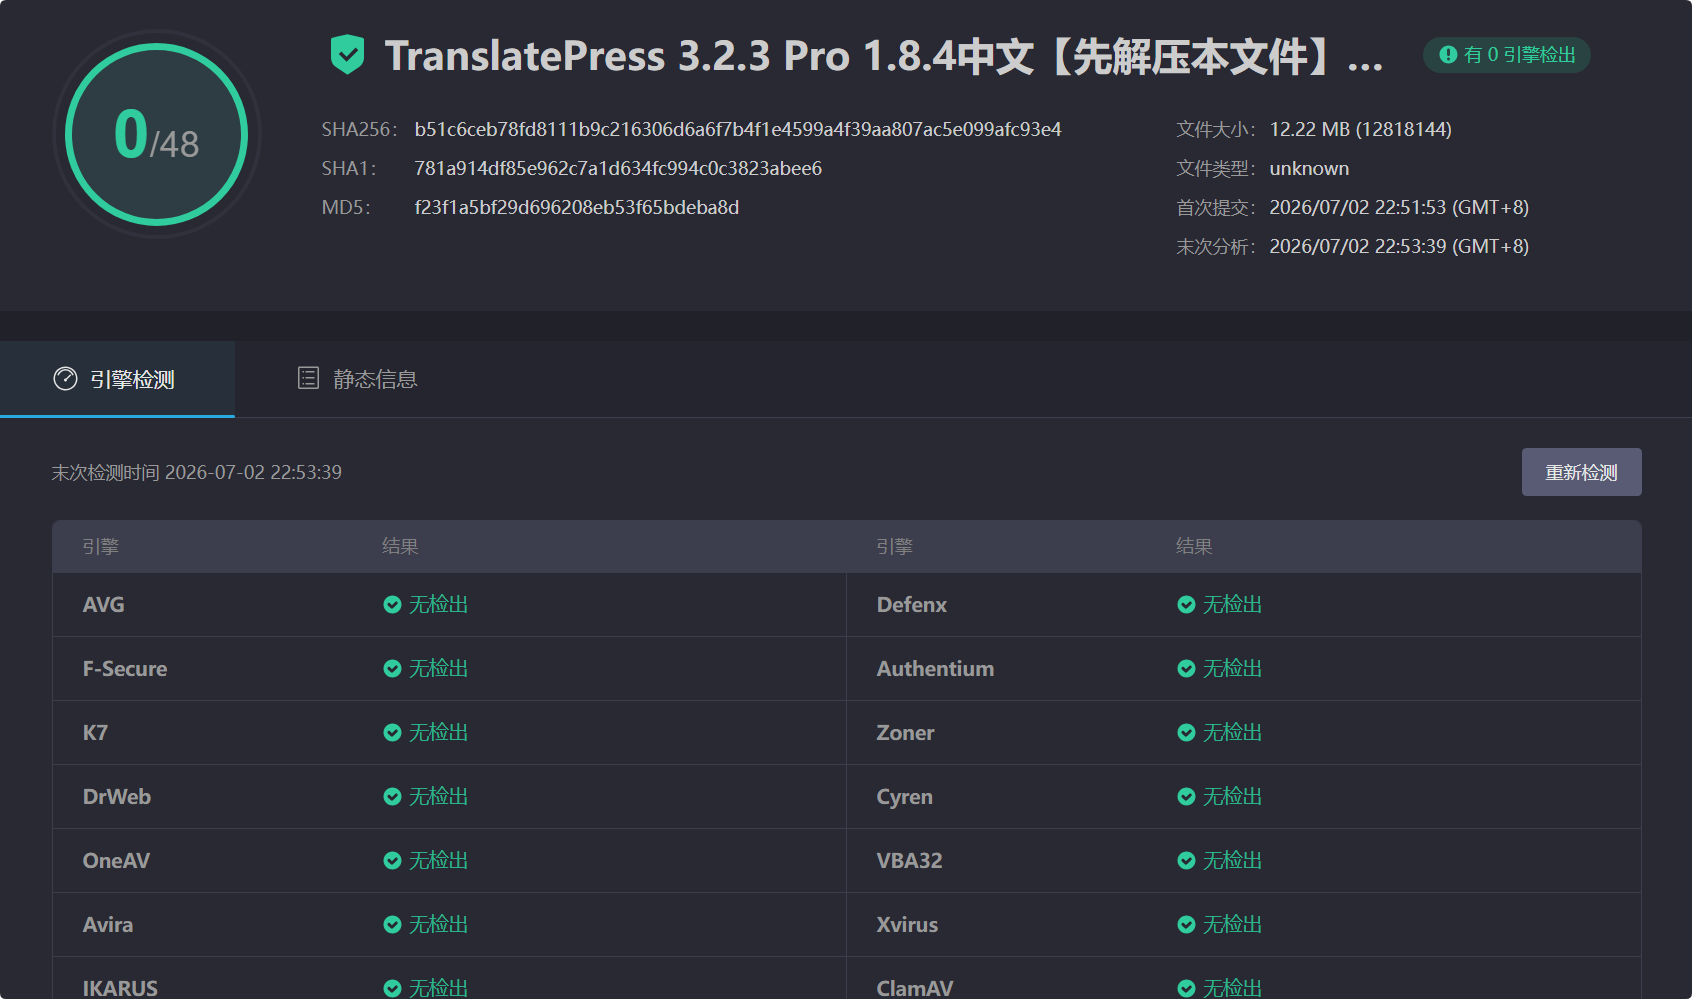Click F-Secure row's green check icon
Screen dimensions: 1692x999
coord(392,669)
